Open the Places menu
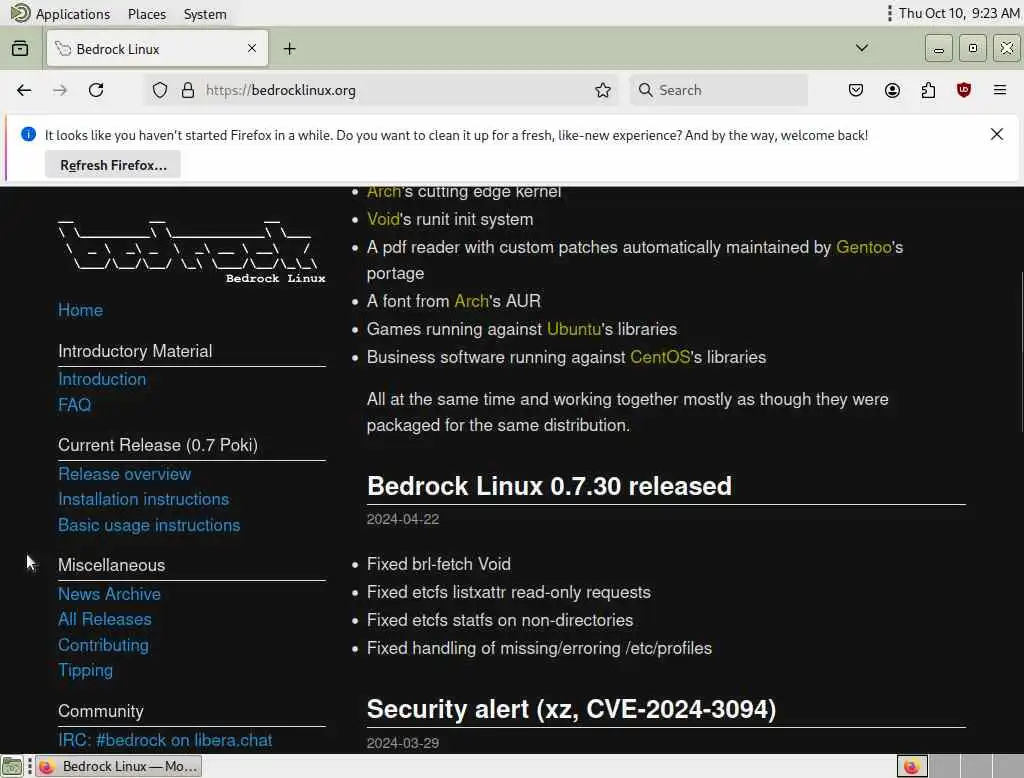This screenshot has width=1024, height=778. pyautogui.click(x=147, y=14)
